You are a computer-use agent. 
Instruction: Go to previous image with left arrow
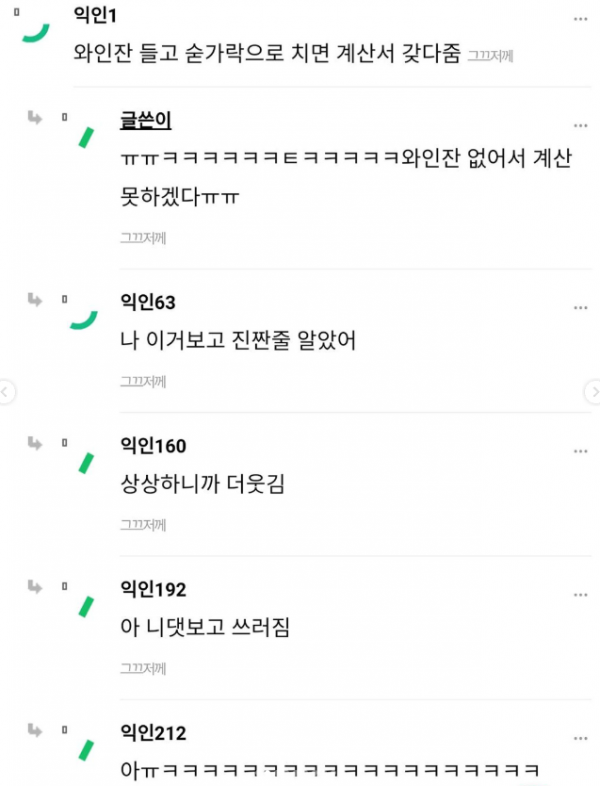click(5, 391)
